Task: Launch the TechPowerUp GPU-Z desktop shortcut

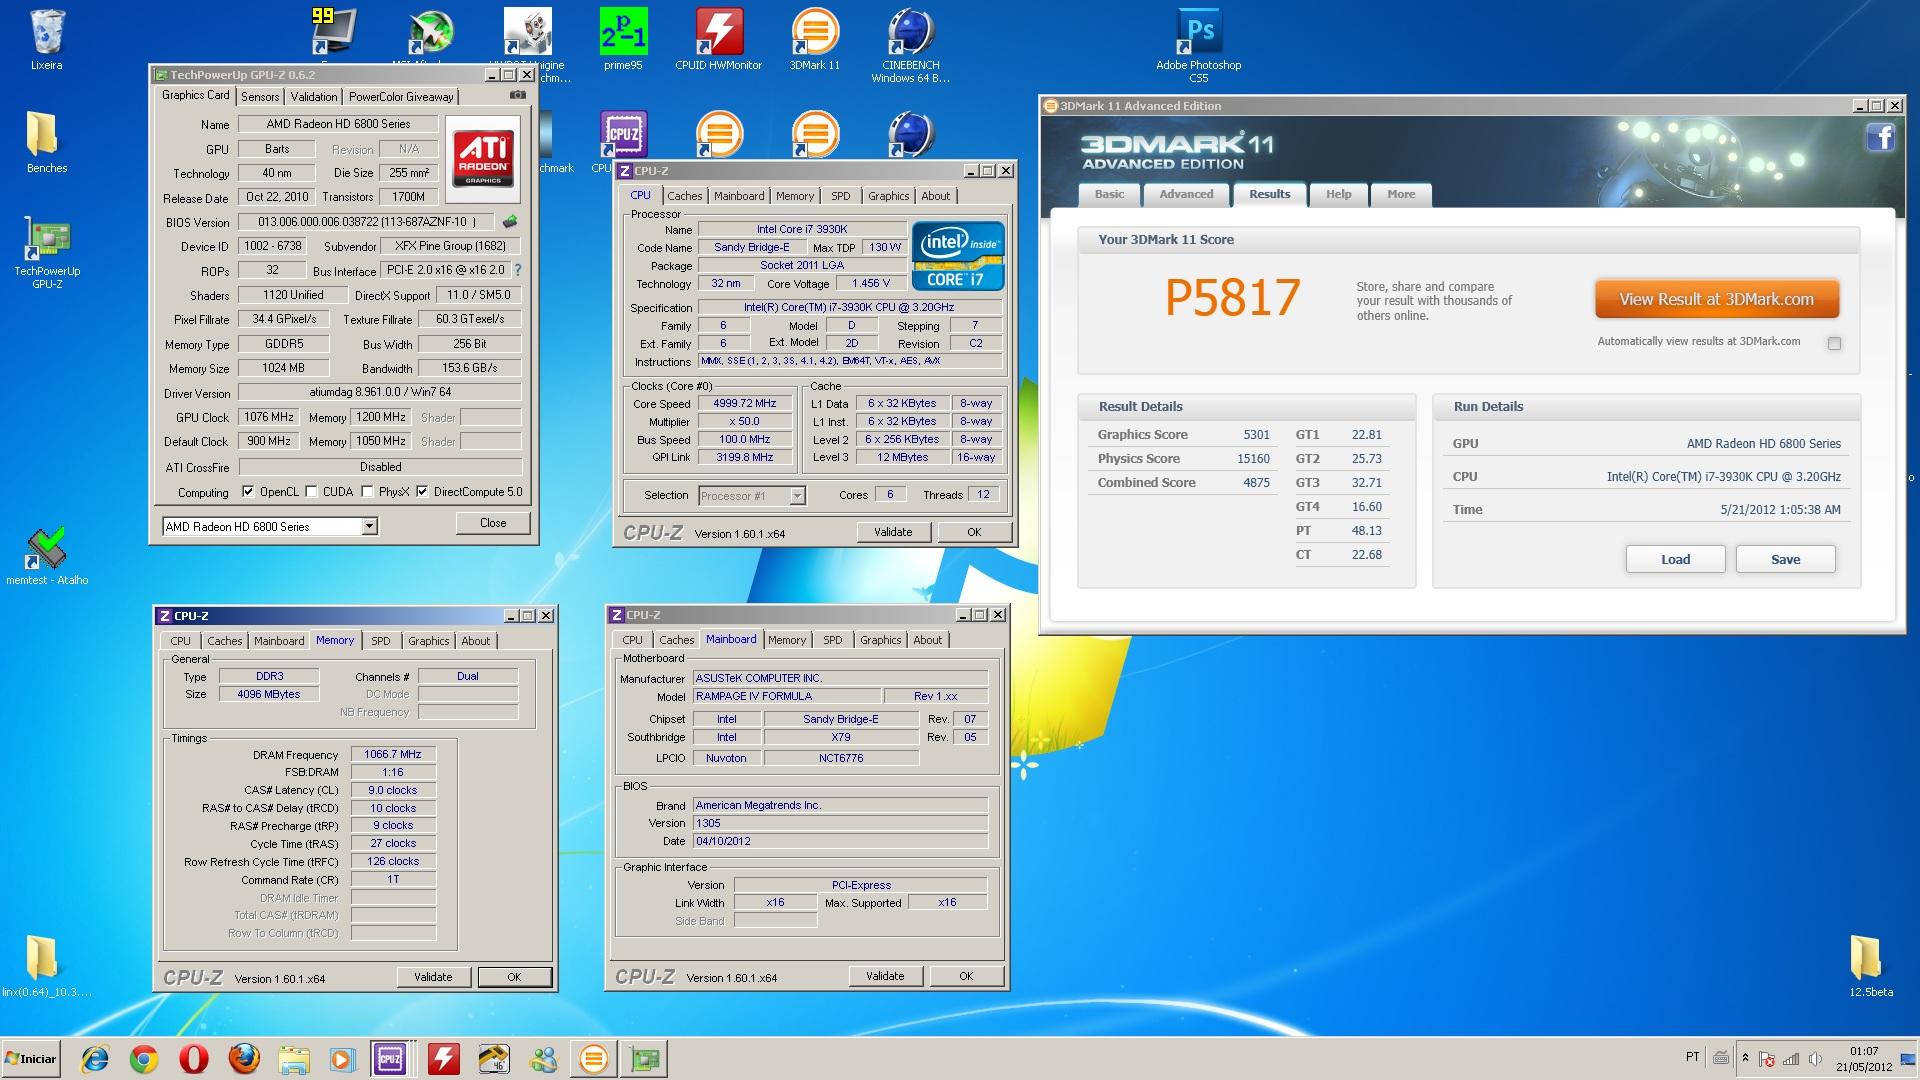Action: coord(46,252)
